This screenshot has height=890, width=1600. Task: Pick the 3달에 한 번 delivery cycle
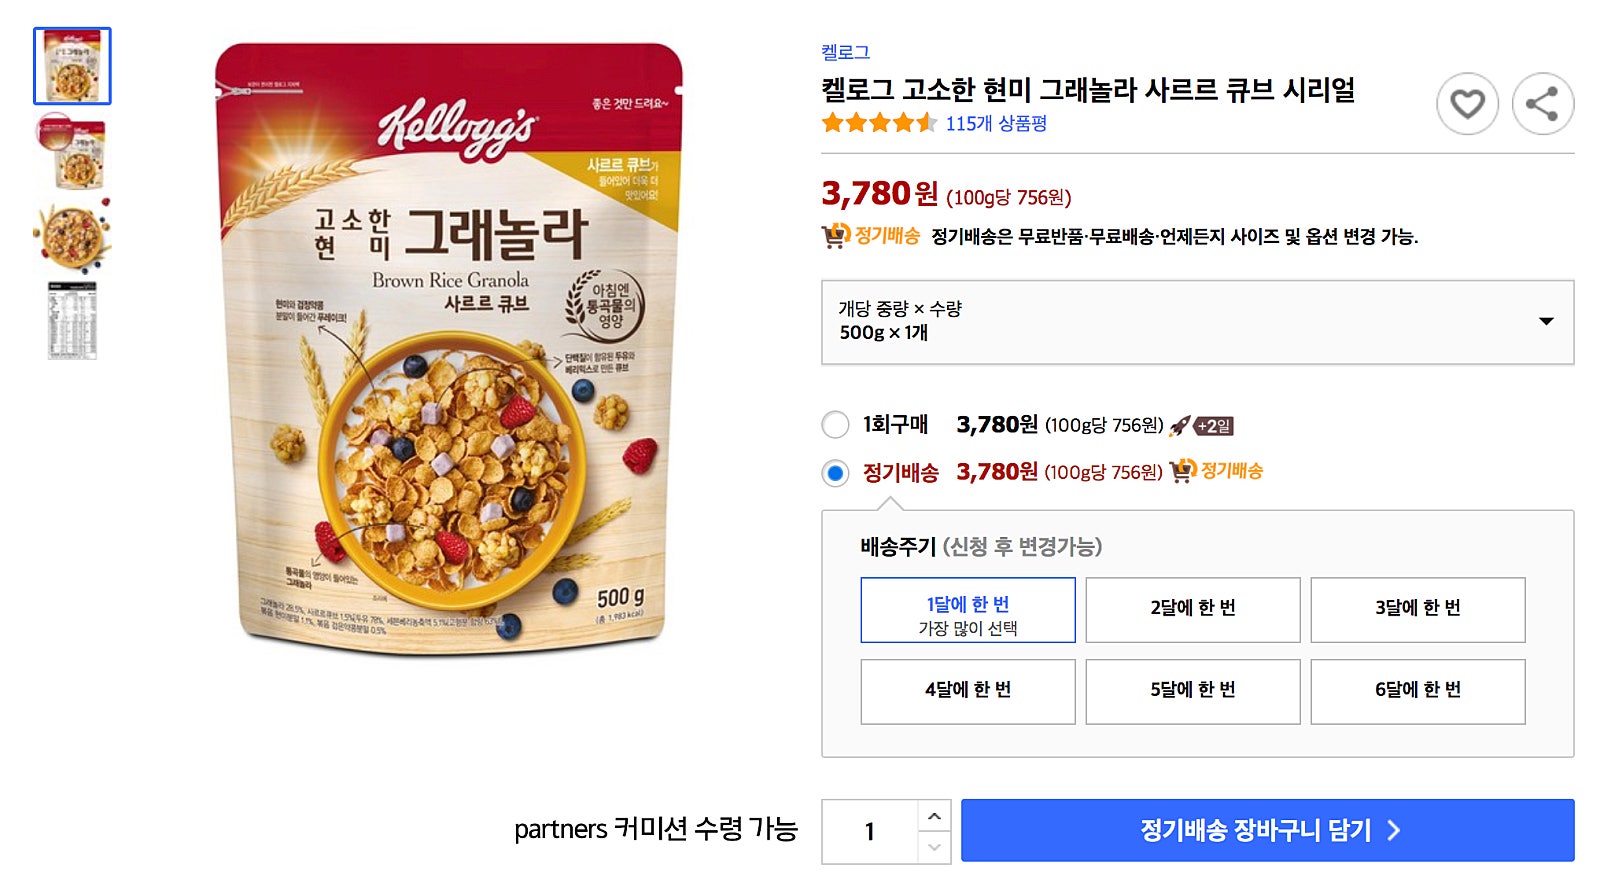pos(1417,610)
